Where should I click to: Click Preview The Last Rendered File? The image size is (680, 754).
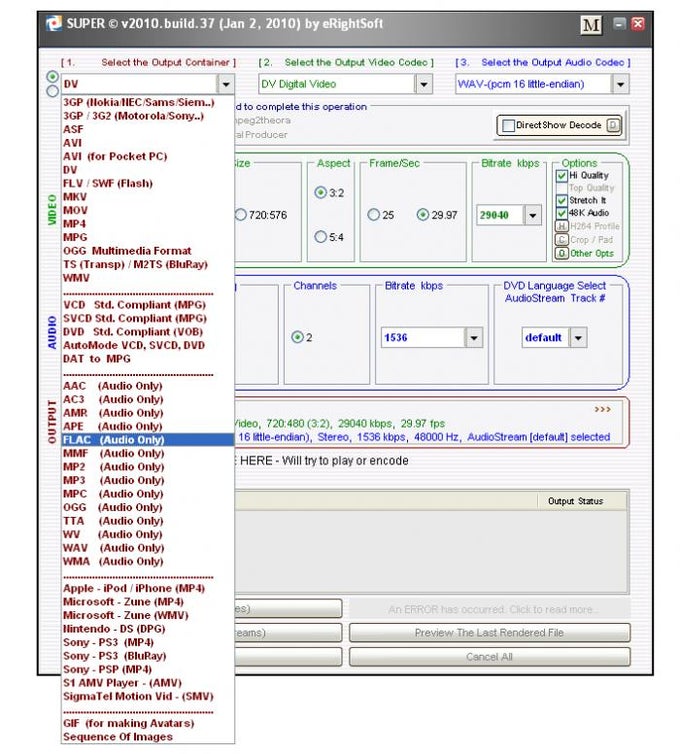pyautogui.click(x=489, y=632)
